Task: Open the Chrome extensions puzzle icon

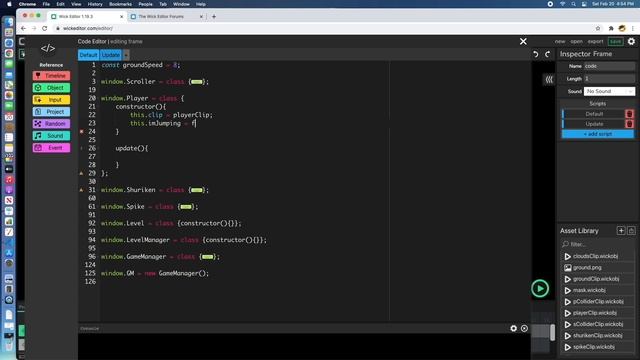Action: (x=611, y=28)
